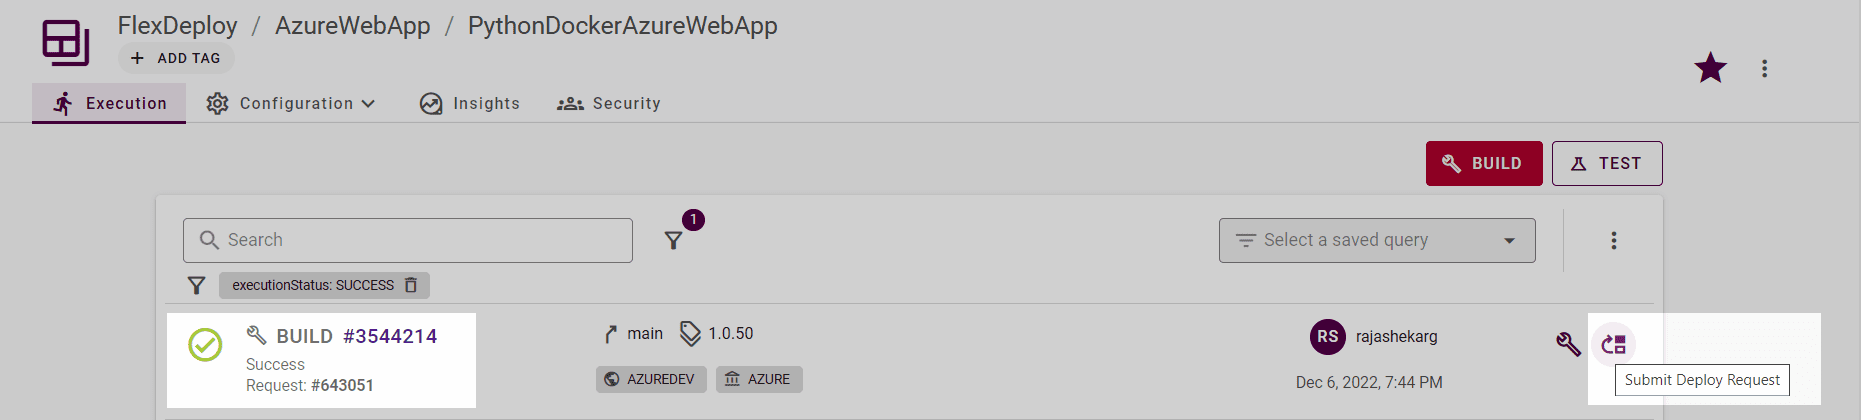The width and height of the screenshot is (1861, 420).
Task: Click the green success checkmark status icon
Action: [x=205, y=345]
